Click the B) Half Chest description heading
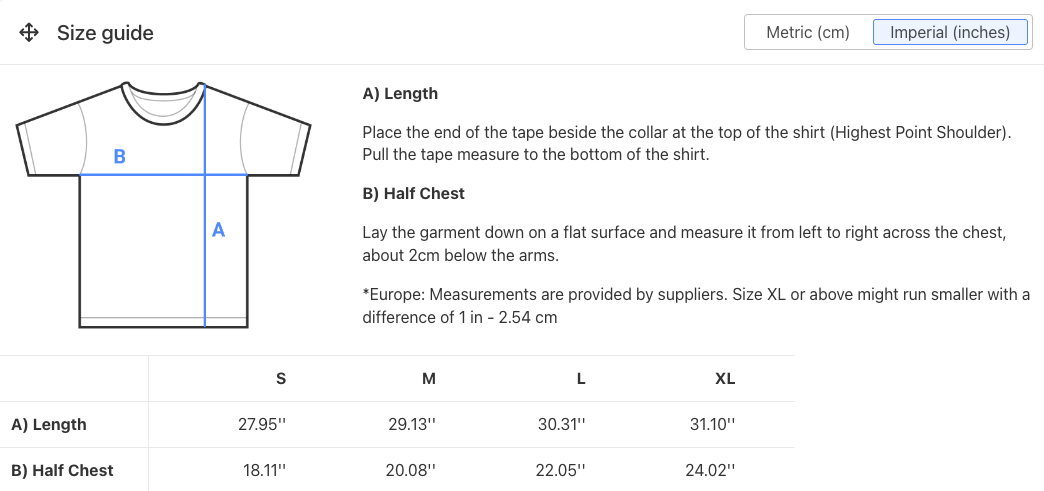This screenshot has width=1044, height=491. [413, 193]
